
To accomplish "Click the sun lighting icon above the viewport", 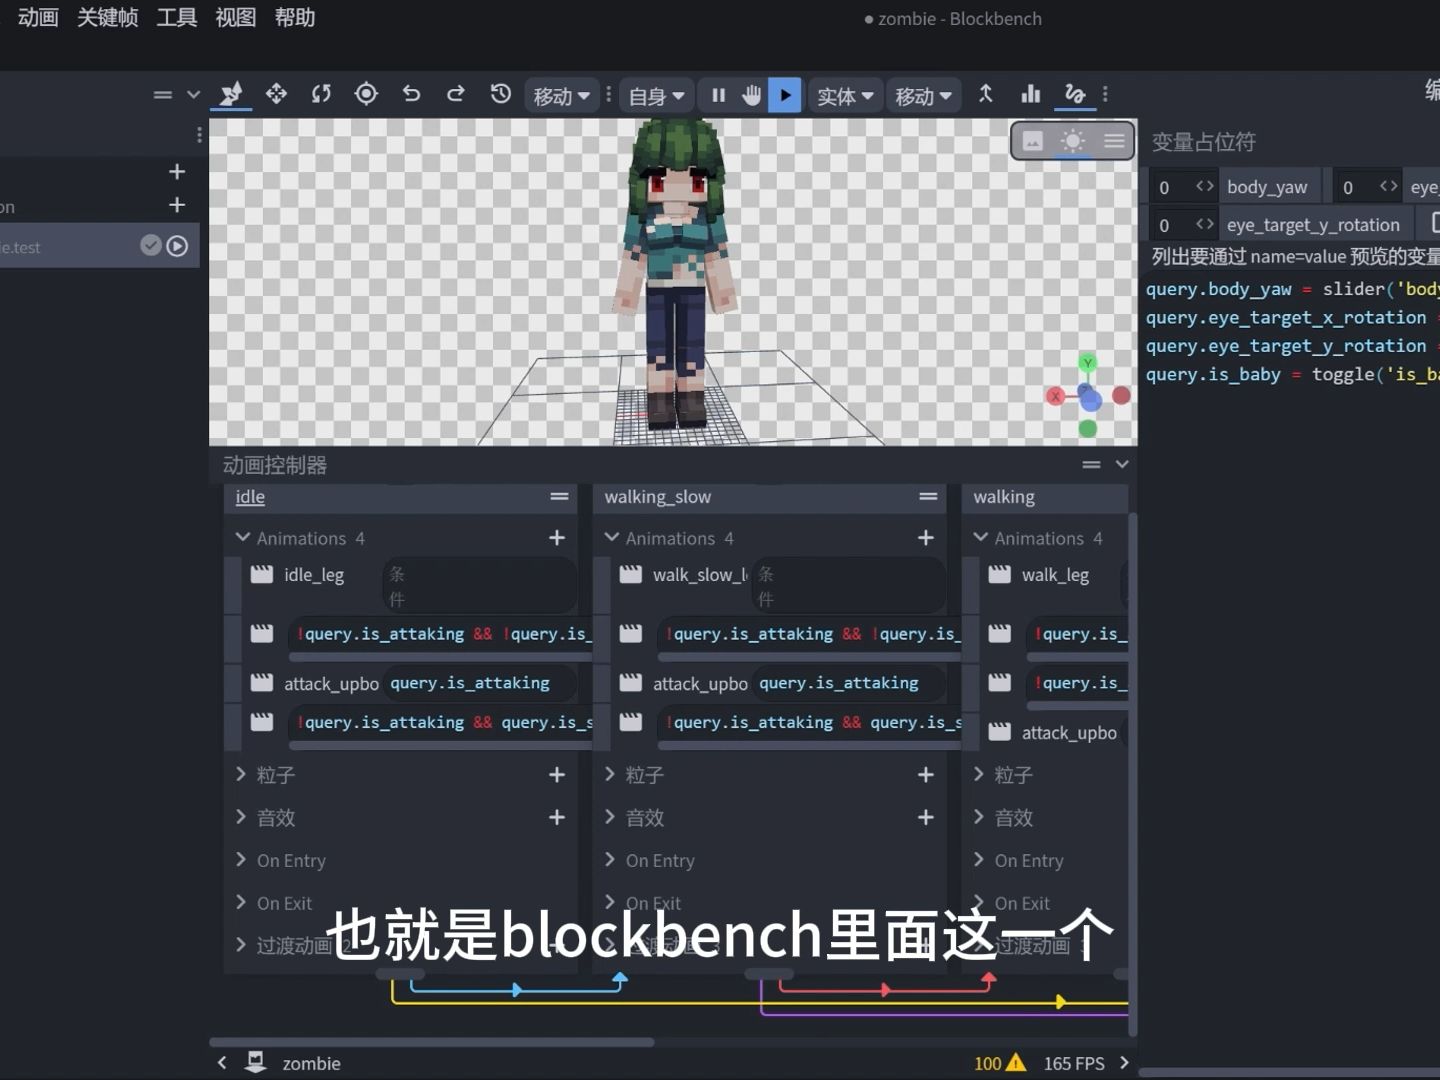I will pyautogui.click(x=1073, y=141).
